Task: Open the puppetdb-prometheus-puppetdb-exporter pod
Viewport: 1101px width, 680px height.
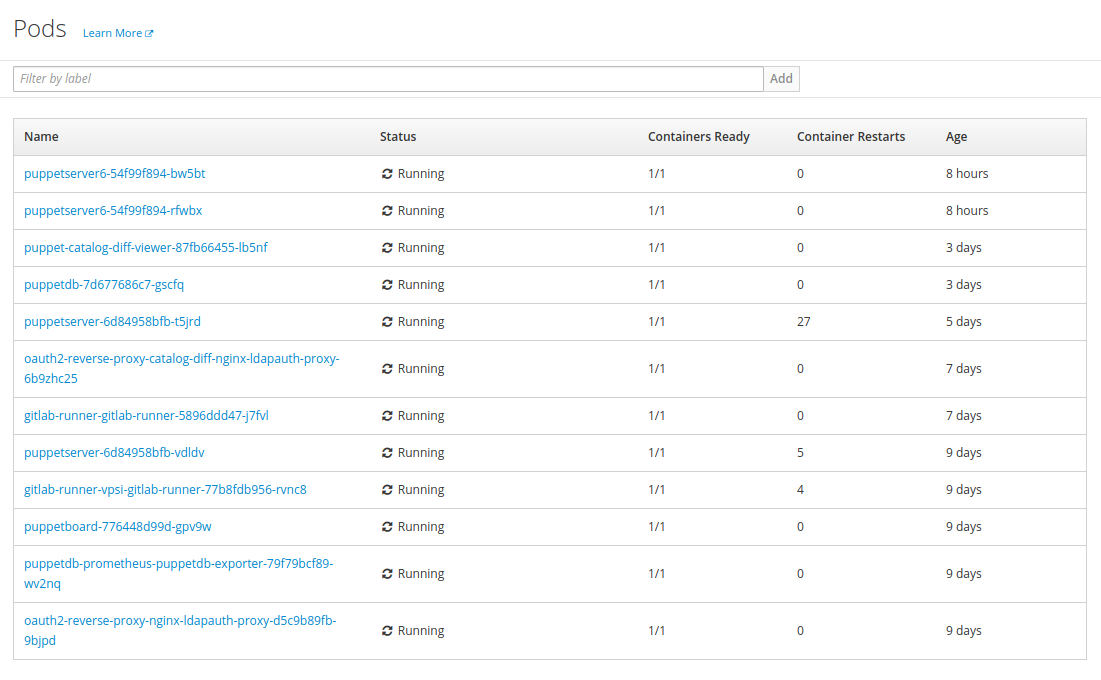Action: [178, 564]
